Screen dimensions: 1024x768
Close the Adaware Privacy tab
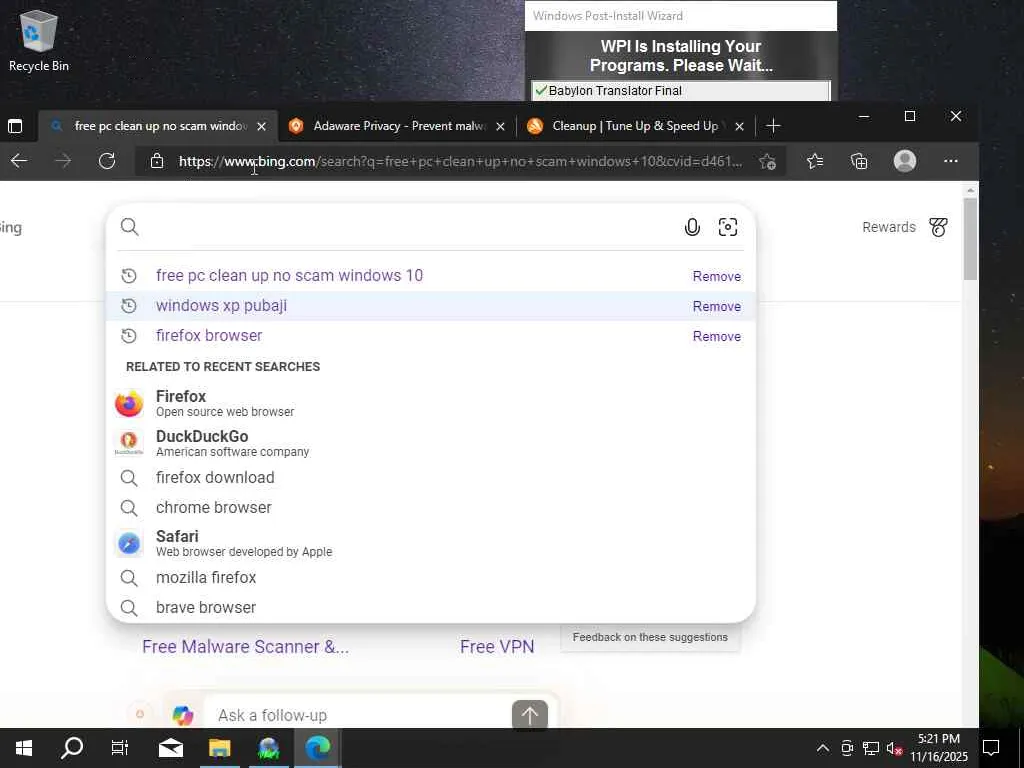click(x=500, y=126)
